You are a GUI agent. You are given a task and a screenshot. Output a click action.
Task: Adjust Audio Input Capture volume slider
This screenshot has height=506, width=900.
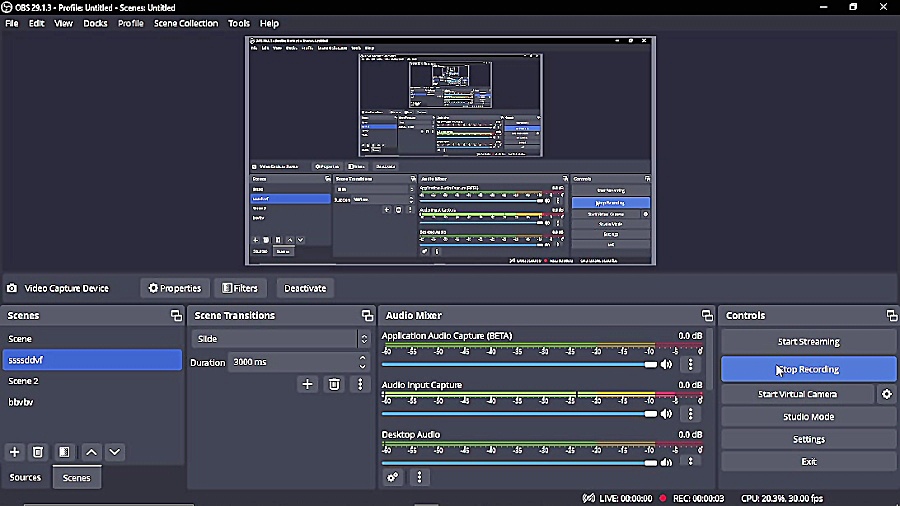click(x=519, y=414)
